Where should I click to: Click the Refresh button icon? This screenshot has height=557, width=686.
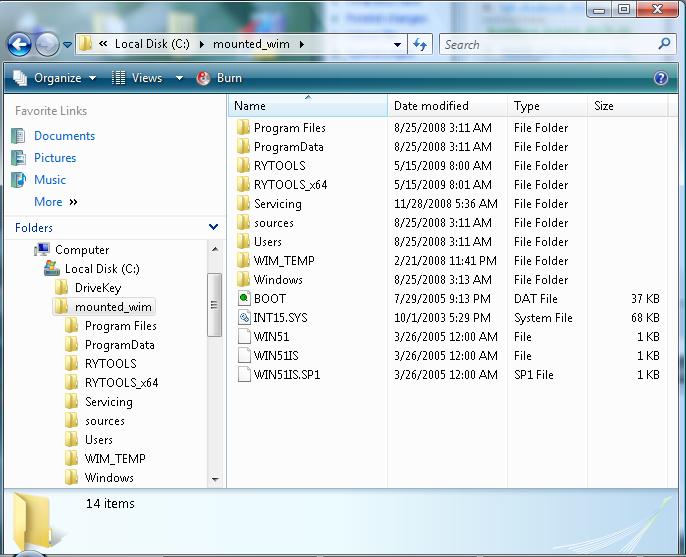tap(420, 45)
